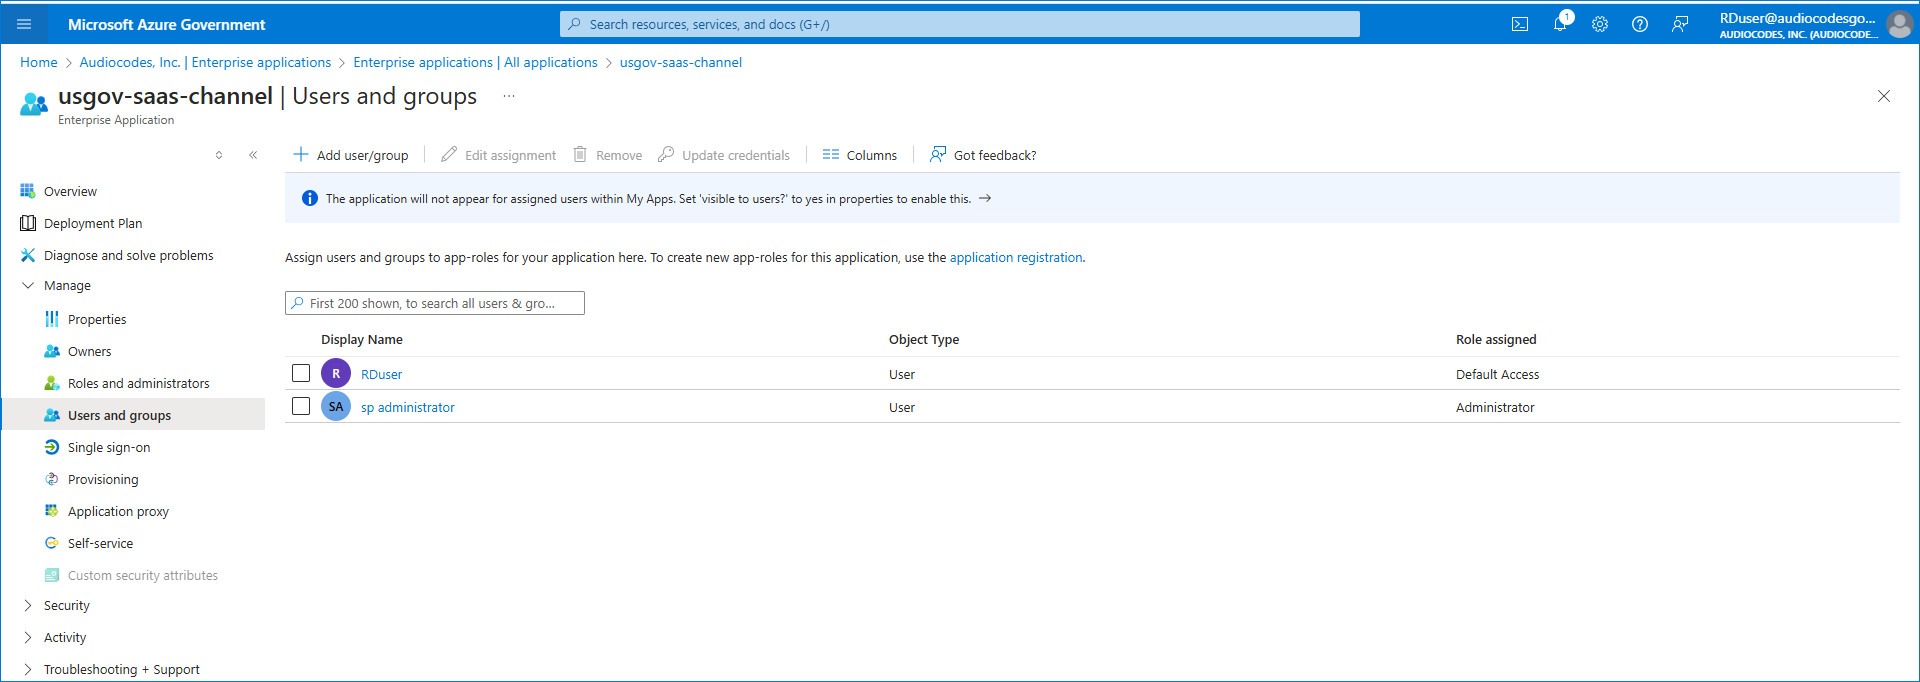Click the Deployment Plan book icon
This screenshot has height=682, width=1920.
point(28,223)
